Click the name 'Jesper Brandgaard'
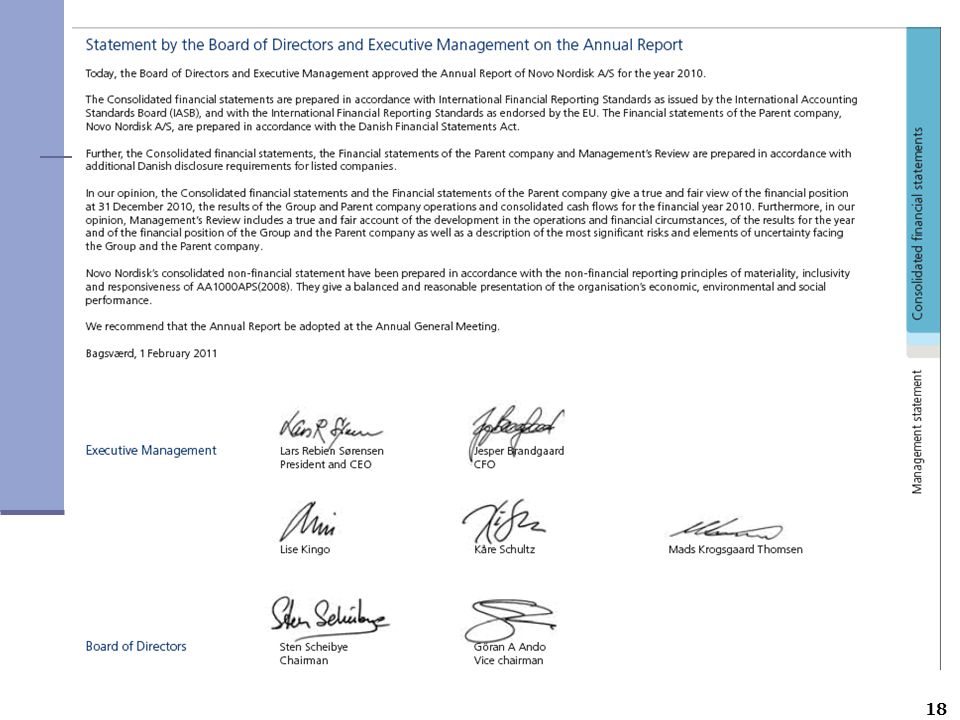This screenshot has width=960, height=720. point(519,451)
